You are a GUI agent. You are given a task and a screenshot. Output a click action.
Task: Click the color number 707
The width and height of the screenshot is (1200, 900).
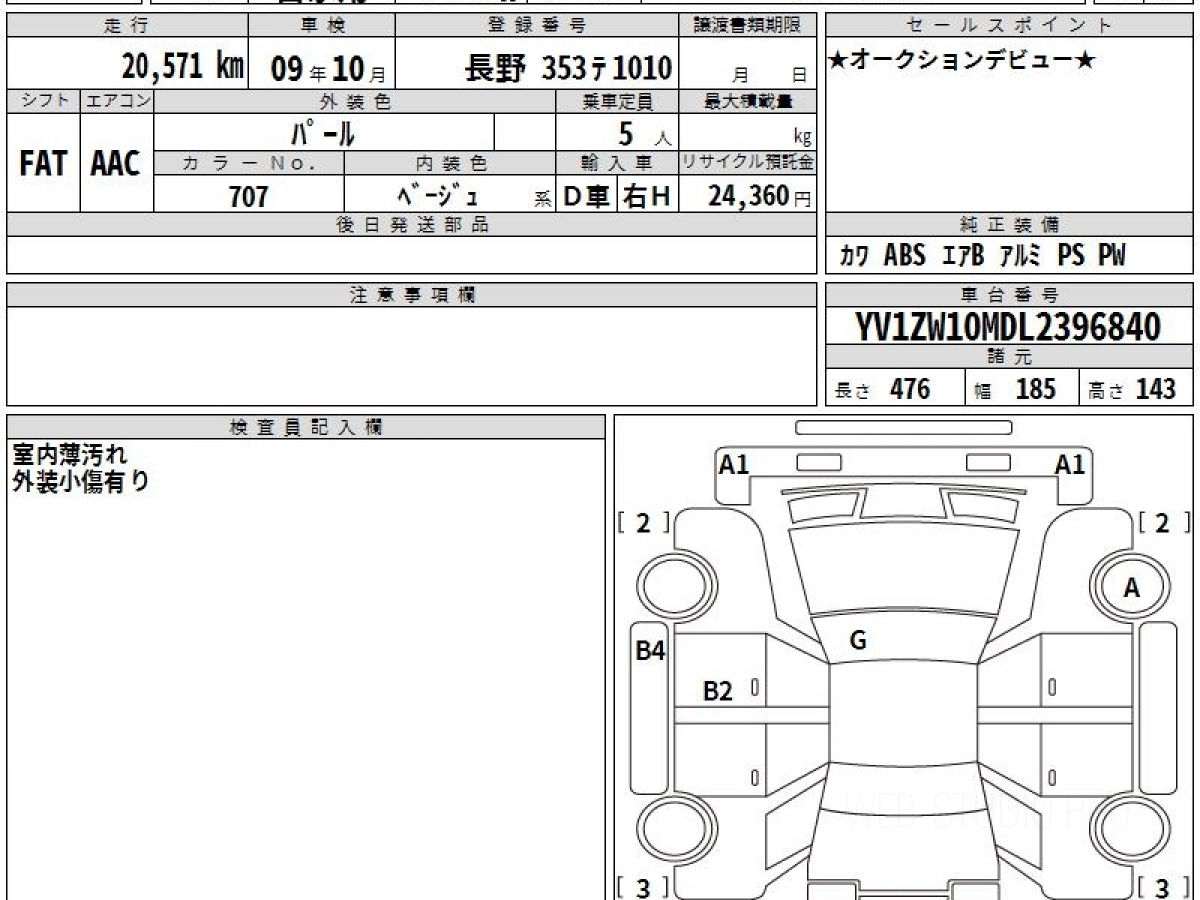tap(248, 197)
